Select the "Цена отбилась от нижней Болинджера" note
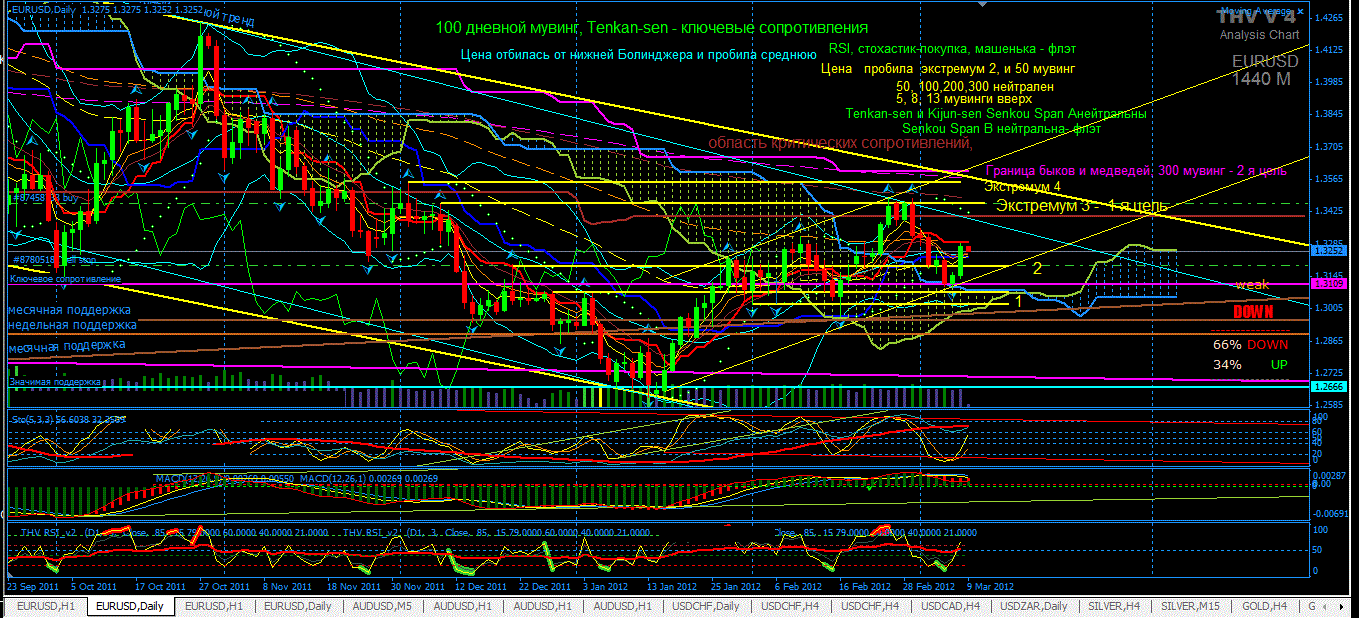Image resolution: width=1359 pixels, height=618 pixels. 640,55
